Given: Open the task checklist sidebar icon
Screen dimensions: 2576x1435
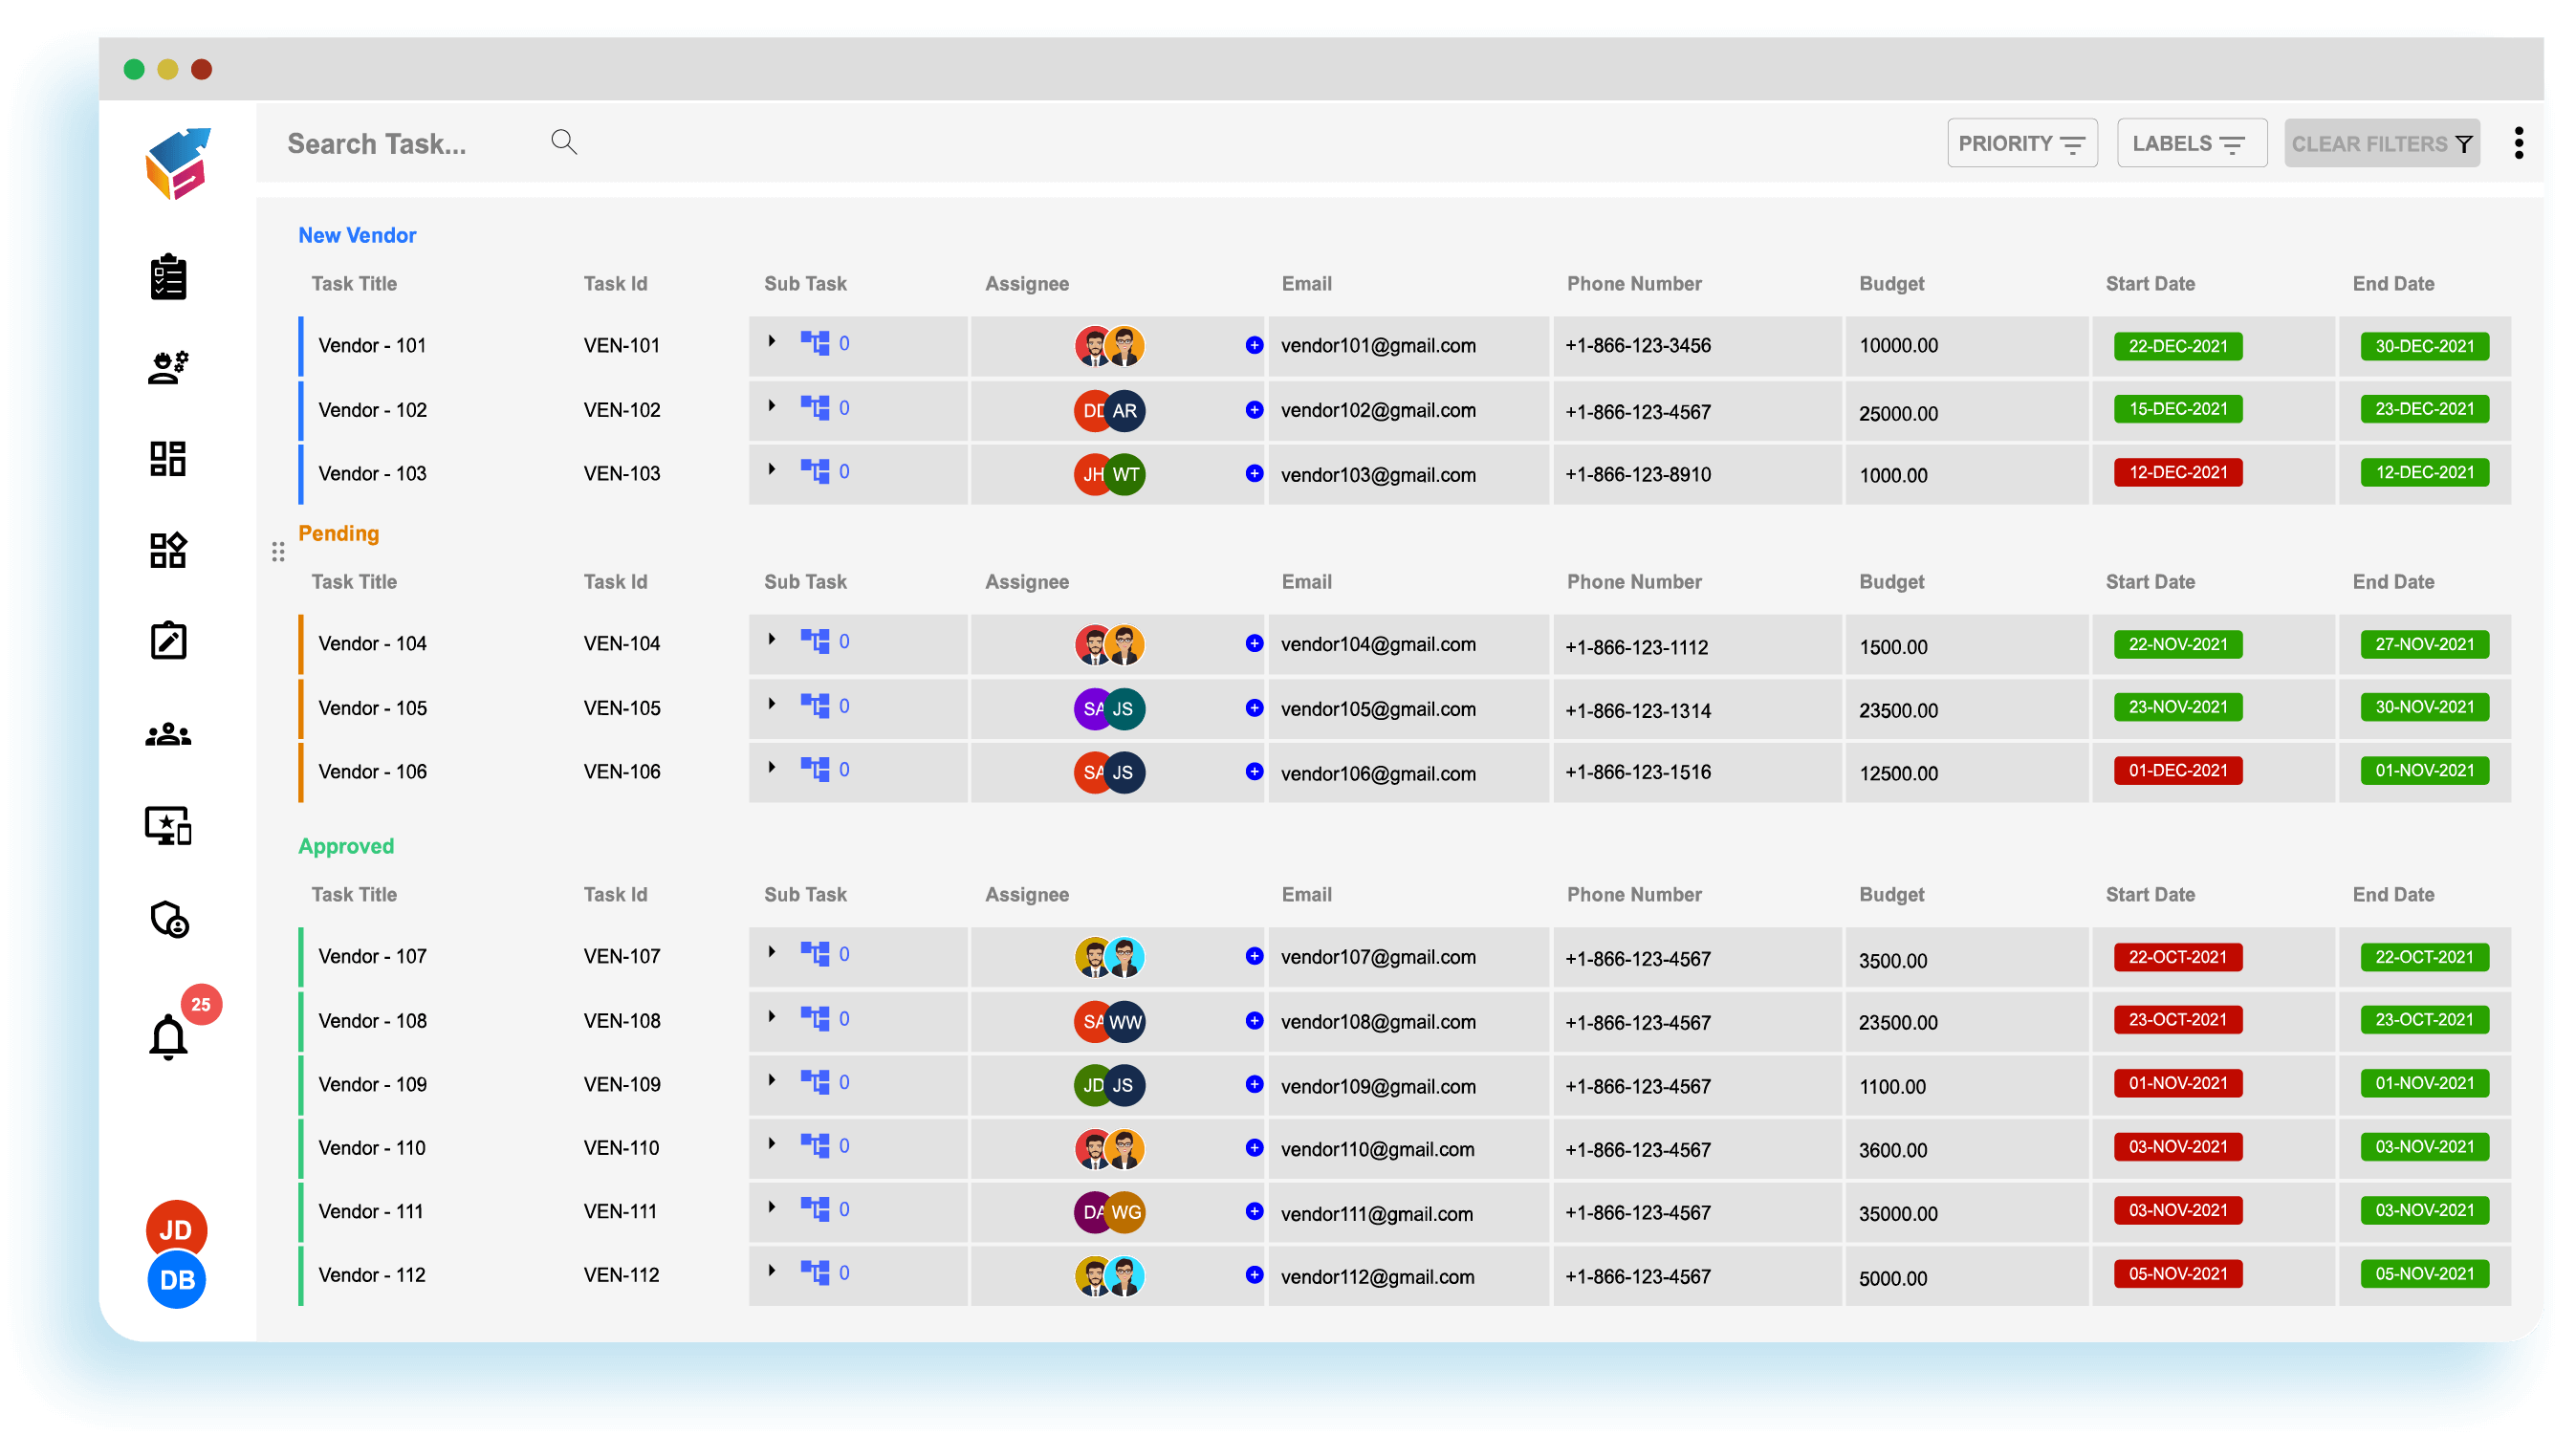Looking at the screenshot, I should tap(168, 277).
